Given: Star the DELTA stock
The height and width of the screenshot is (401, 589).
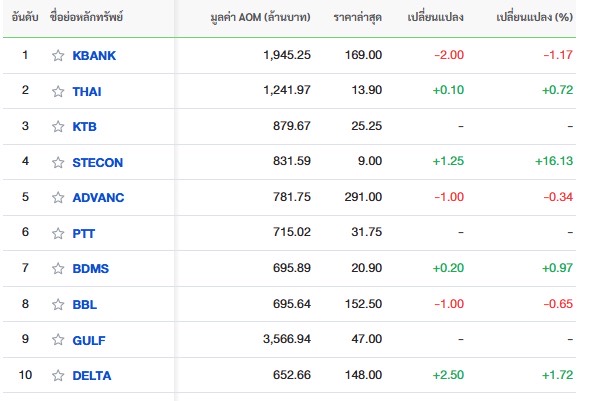Looking at the screenshot, I should tap(58, 375).
